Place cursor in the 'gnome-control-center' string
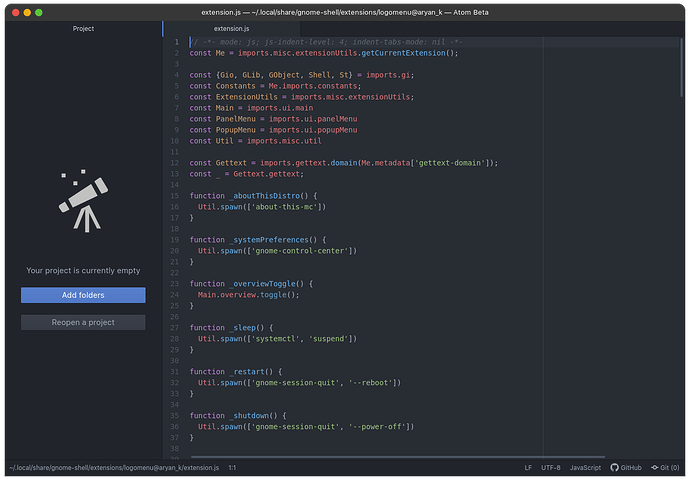The width and height of the screenshot is (690, 481). pos(295,251)
